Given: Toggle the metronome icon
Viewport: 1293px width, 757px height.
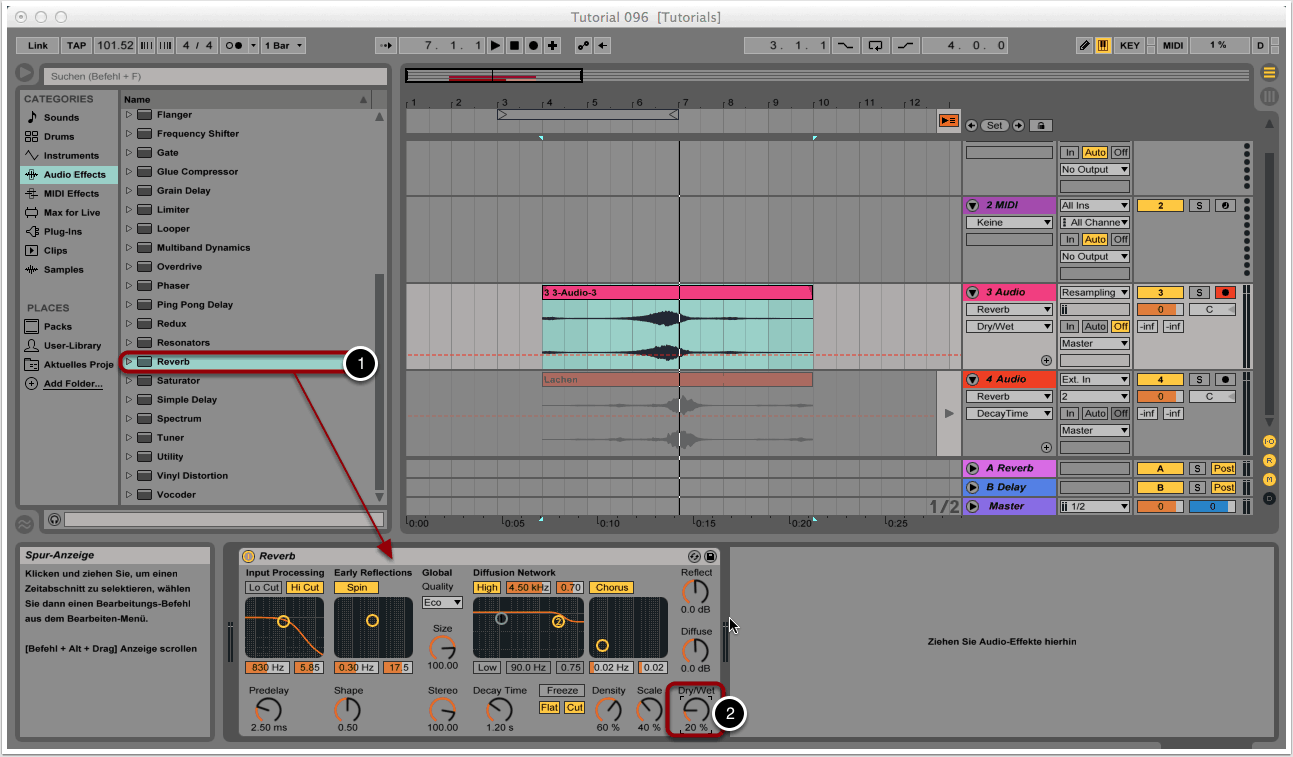Looking at the screenshot, I should (233, 46).
